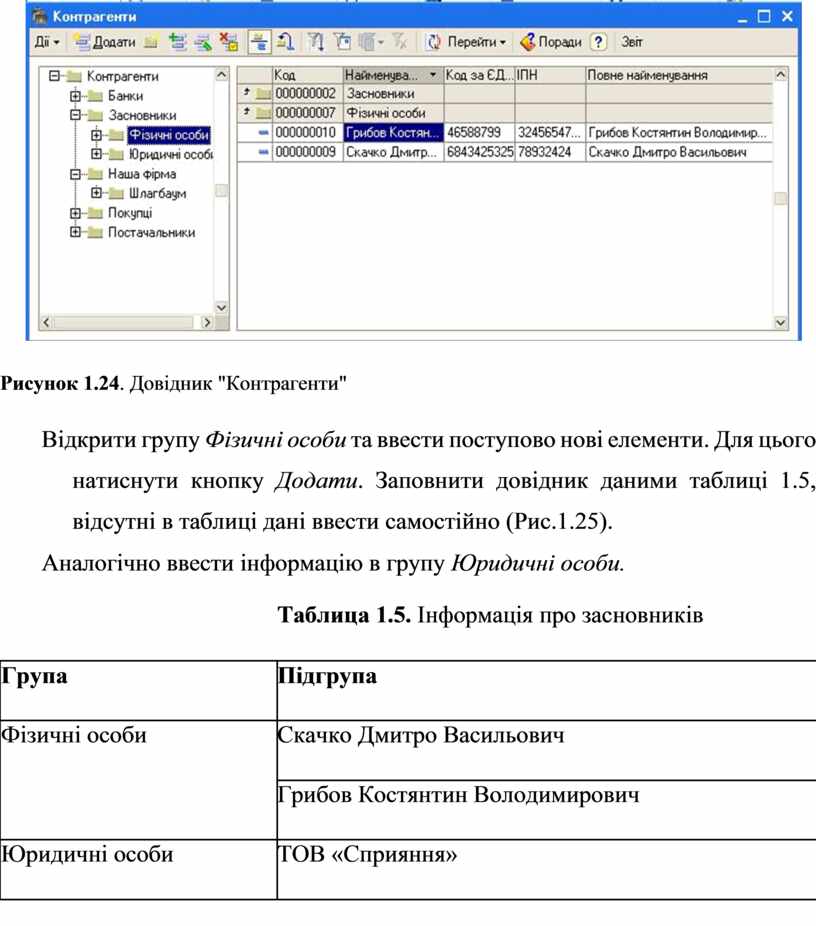Click the element icon of row 000000010
Image resolution: width=816 pixels, height=926 pixels.
pos(263,132)
